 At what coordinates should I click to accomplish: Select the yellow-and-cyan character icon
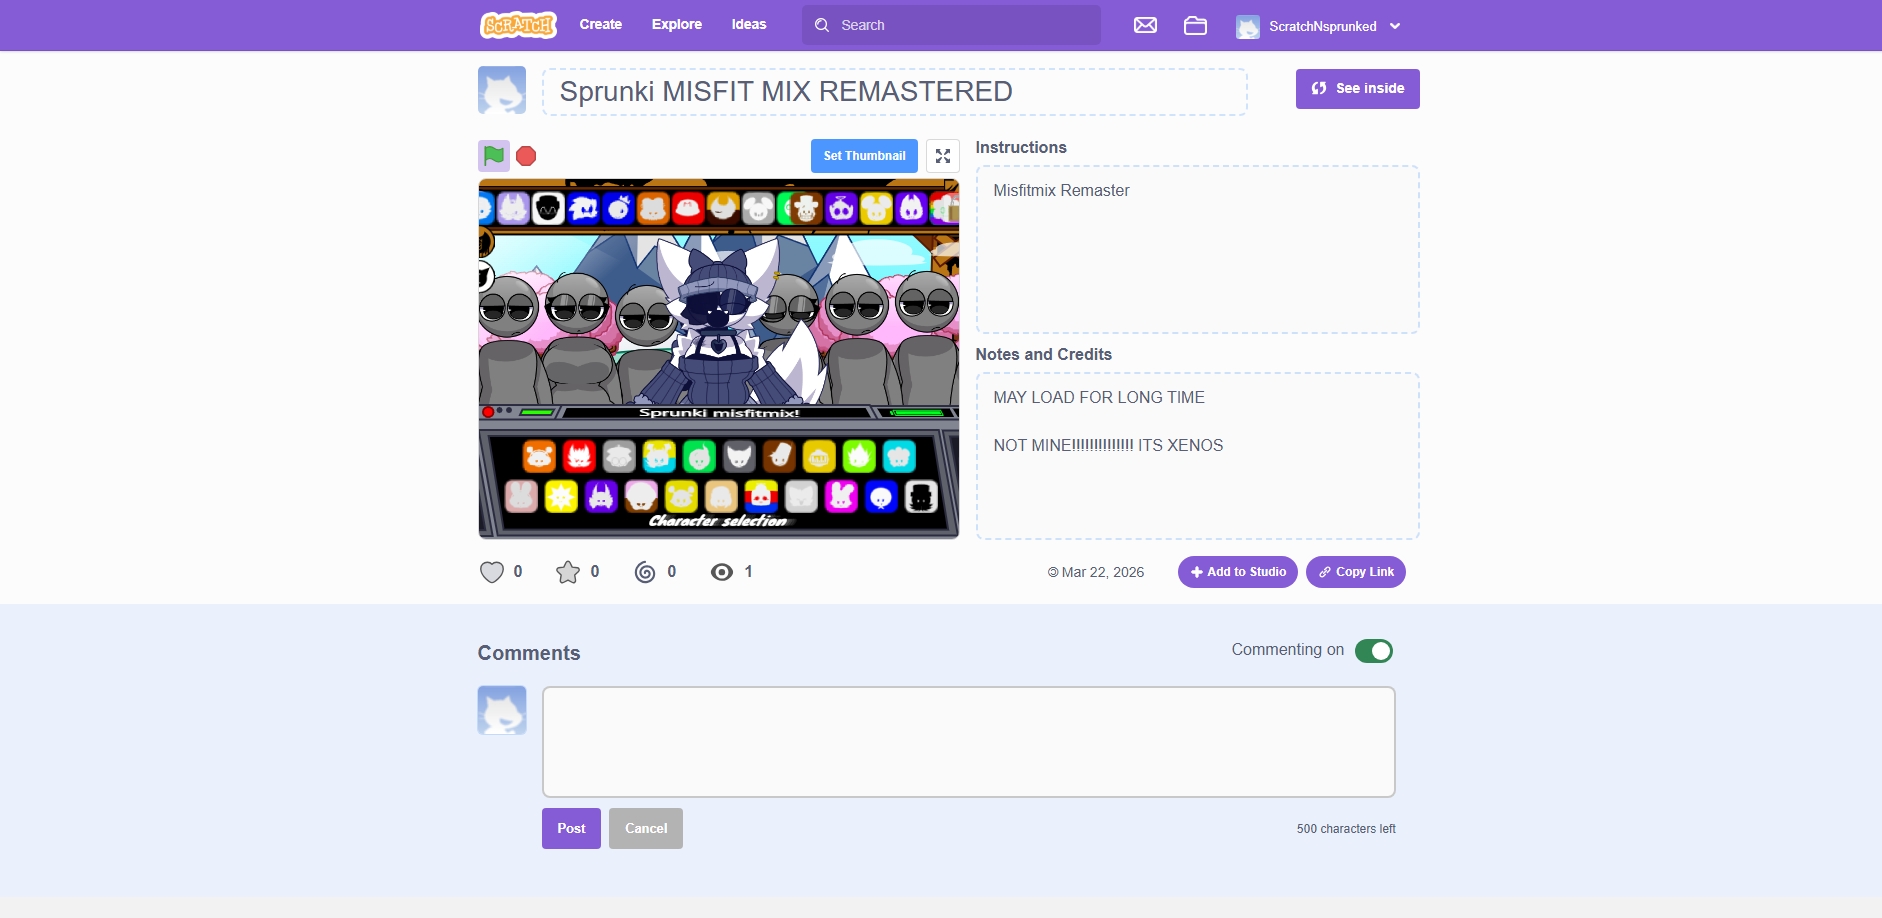(x=659, y=456)
